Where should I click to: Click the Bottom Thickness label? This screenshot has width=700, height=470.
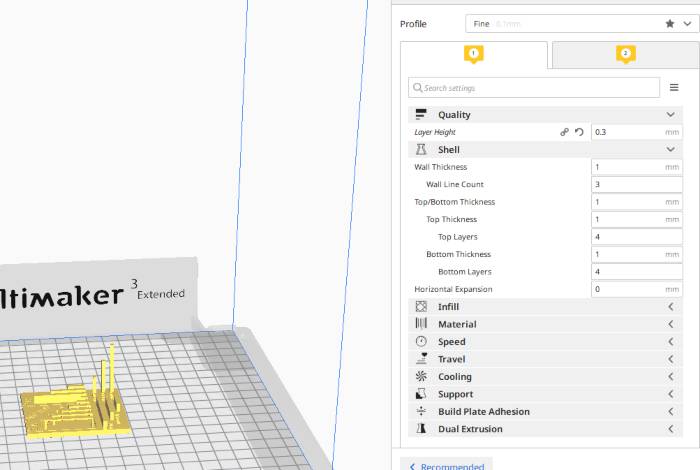click(458, 254)
